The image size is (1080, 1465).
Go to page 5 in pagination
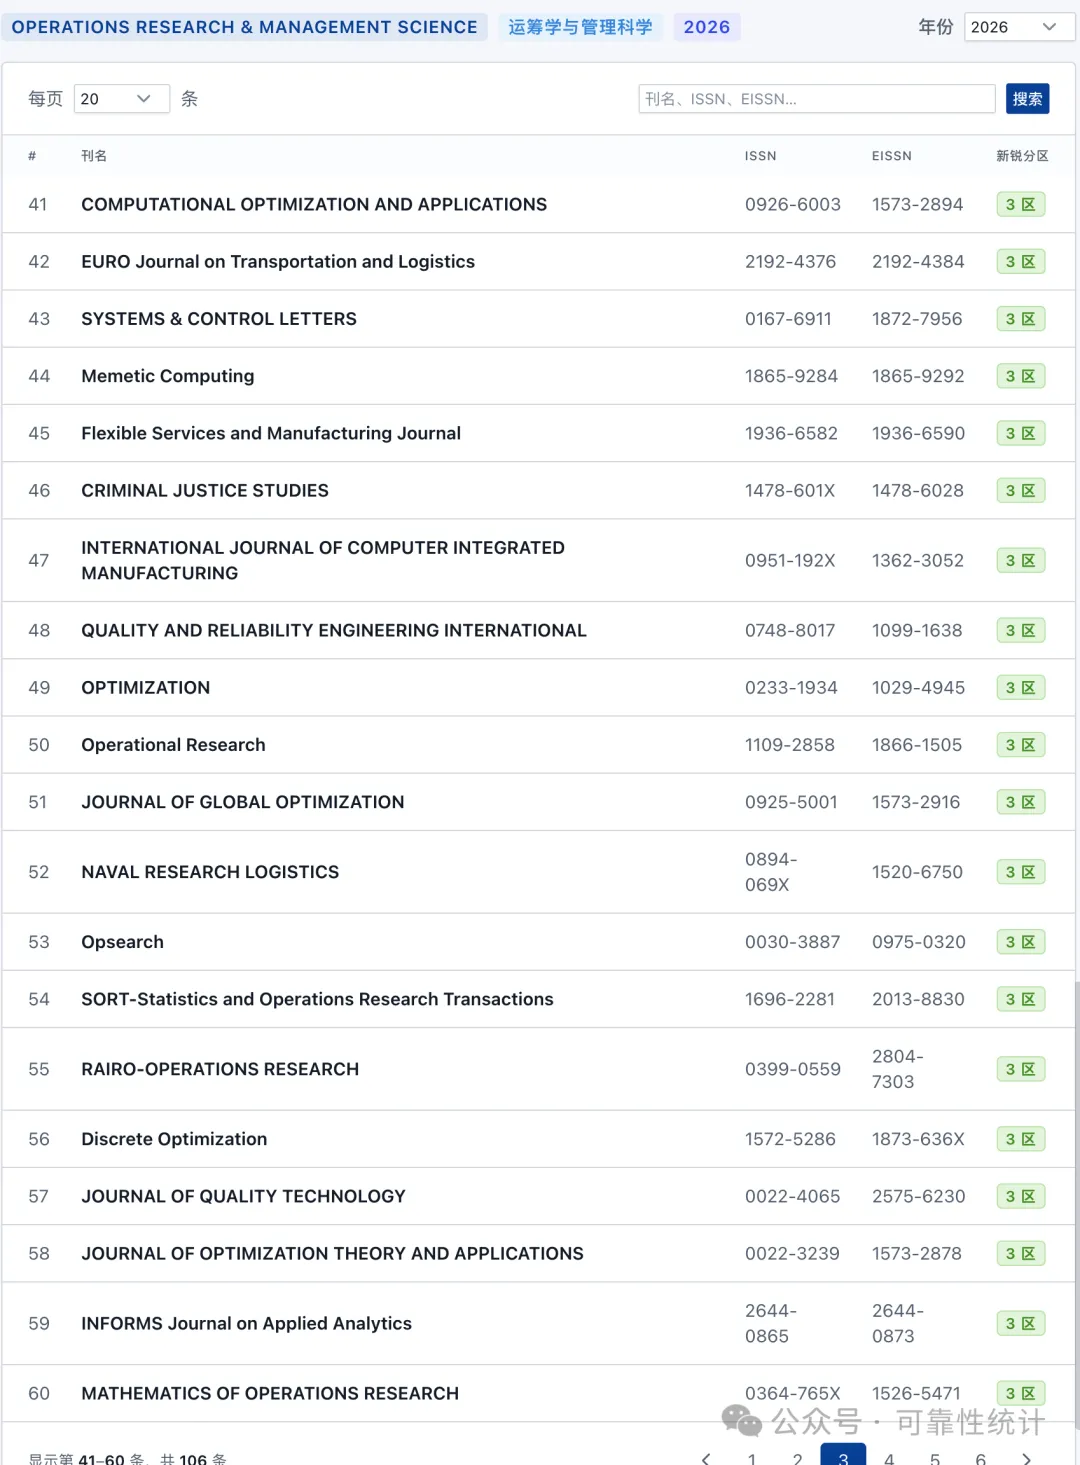(935, 1458)
